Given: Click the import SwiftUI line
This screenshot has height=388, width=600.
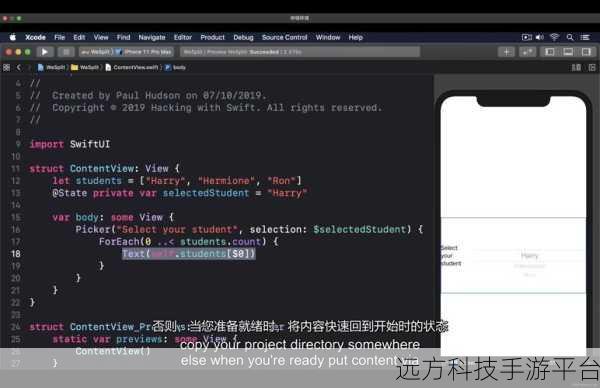Looking at the screenshot, I should [x=70, y=144].
